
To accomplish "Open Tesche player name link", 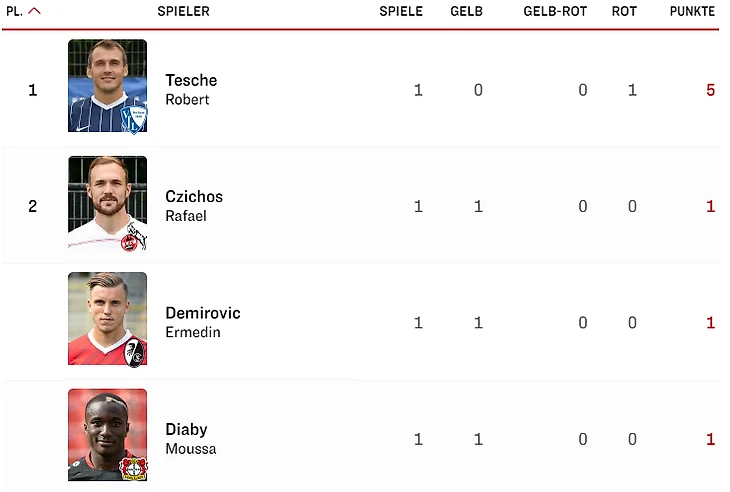I will tap(191, 81).
